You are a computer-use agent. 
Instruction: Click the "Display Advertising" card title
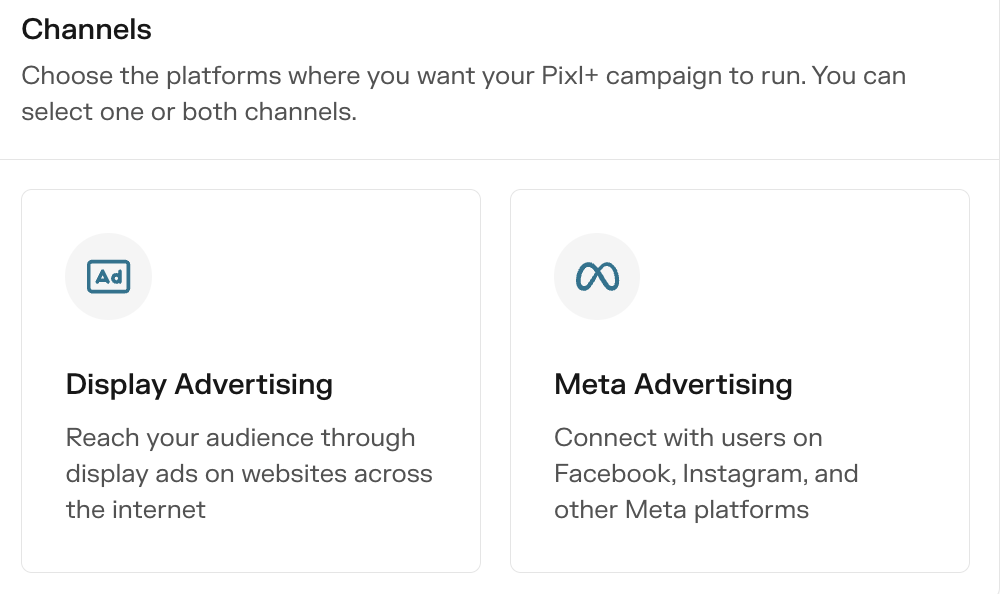click(x=199, y=384)
